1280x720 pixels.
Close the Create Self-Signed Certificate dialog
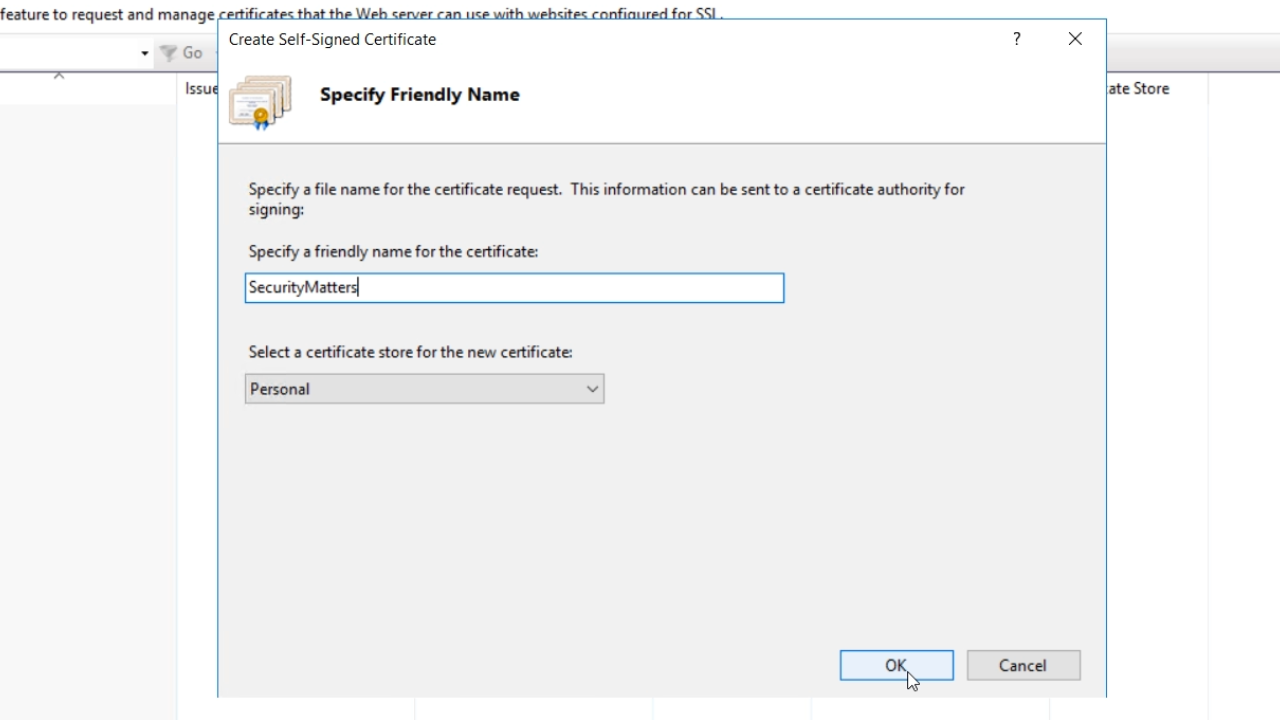click(x=1075, y=39)
